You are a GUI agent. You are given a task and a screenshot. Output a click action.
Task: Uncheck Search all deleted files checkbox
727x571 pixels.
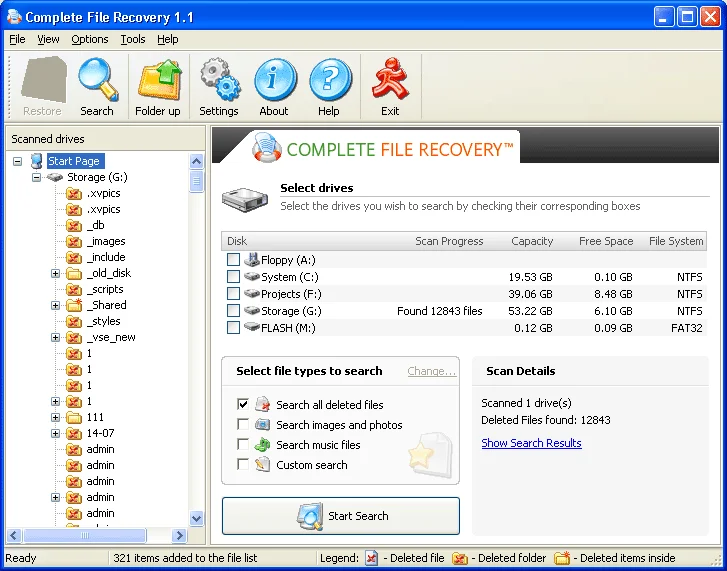pos(243,404)
